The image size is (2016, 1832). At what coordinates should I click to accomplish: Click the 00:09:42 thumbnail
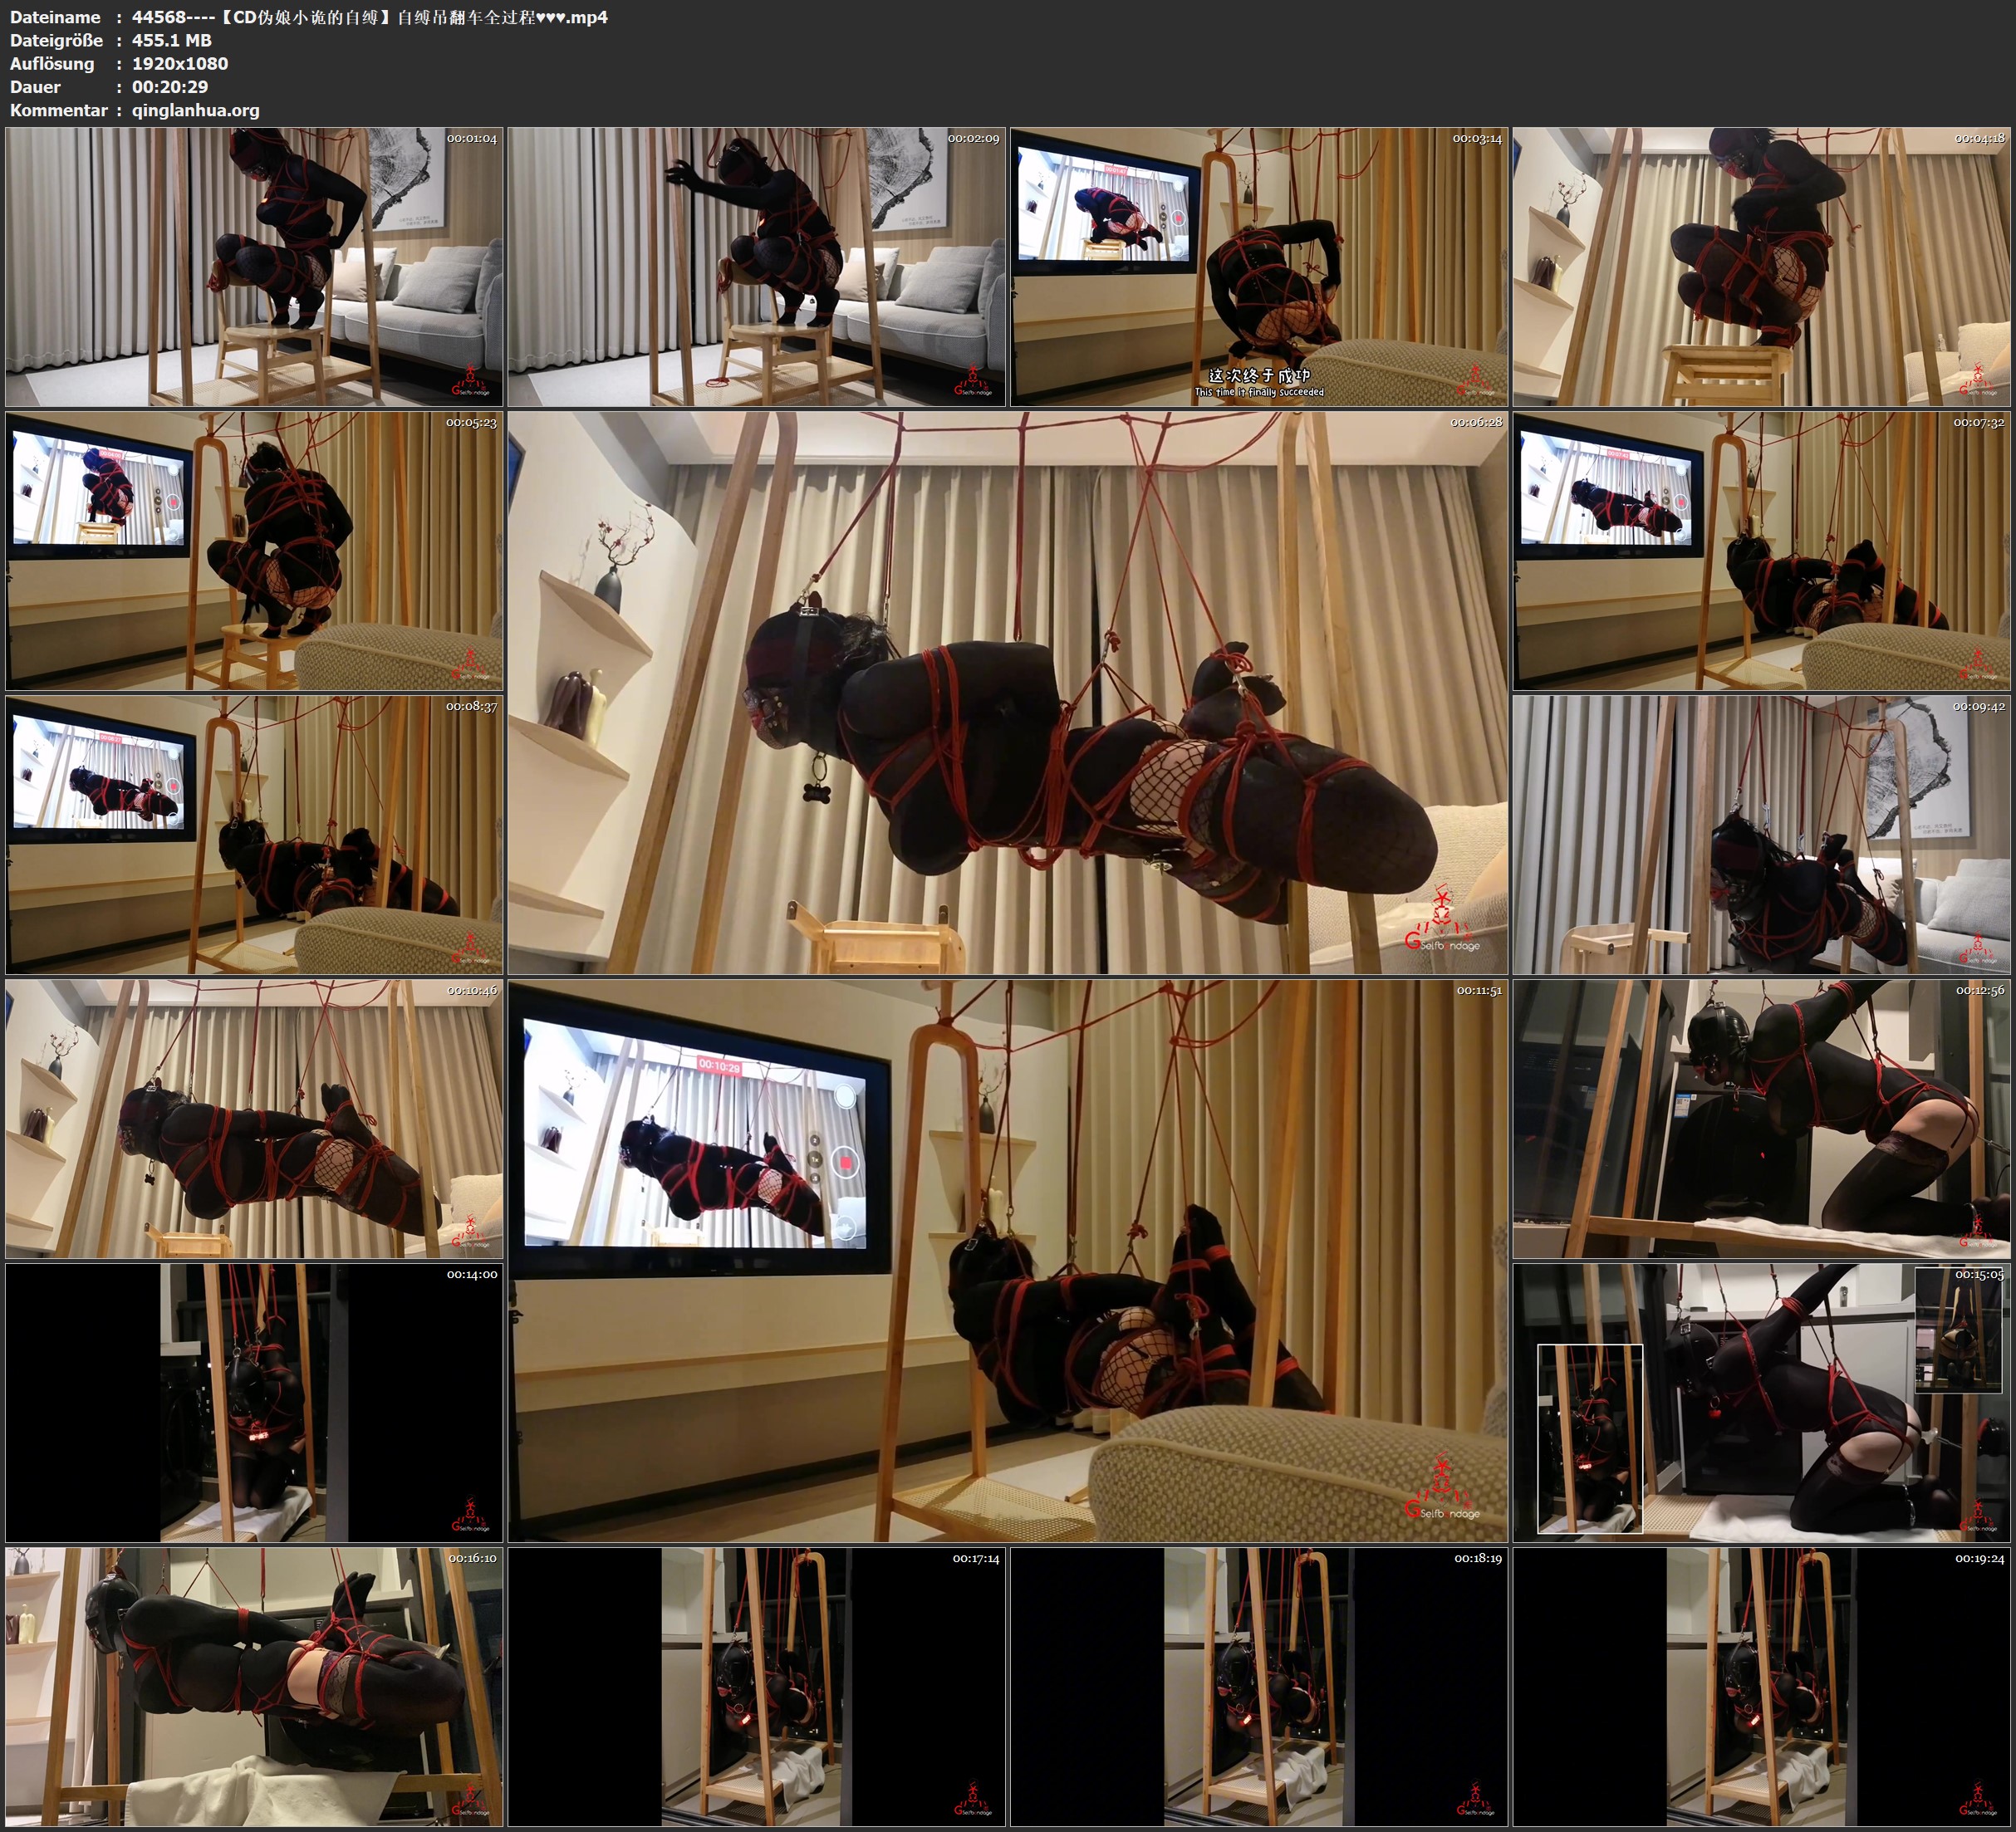point(1761,834)
